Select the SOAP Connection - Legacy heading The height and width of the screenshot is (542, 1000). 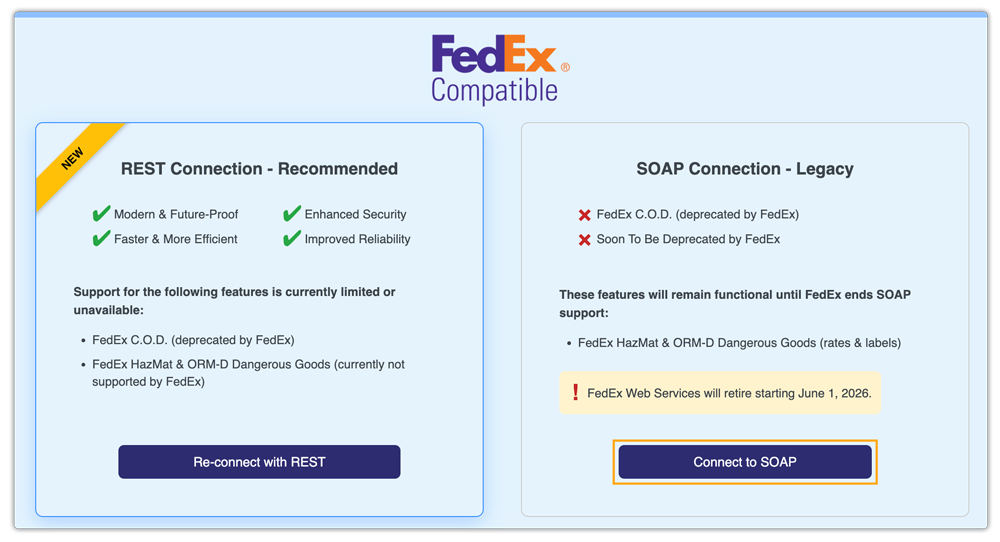[x=745, y=169]
